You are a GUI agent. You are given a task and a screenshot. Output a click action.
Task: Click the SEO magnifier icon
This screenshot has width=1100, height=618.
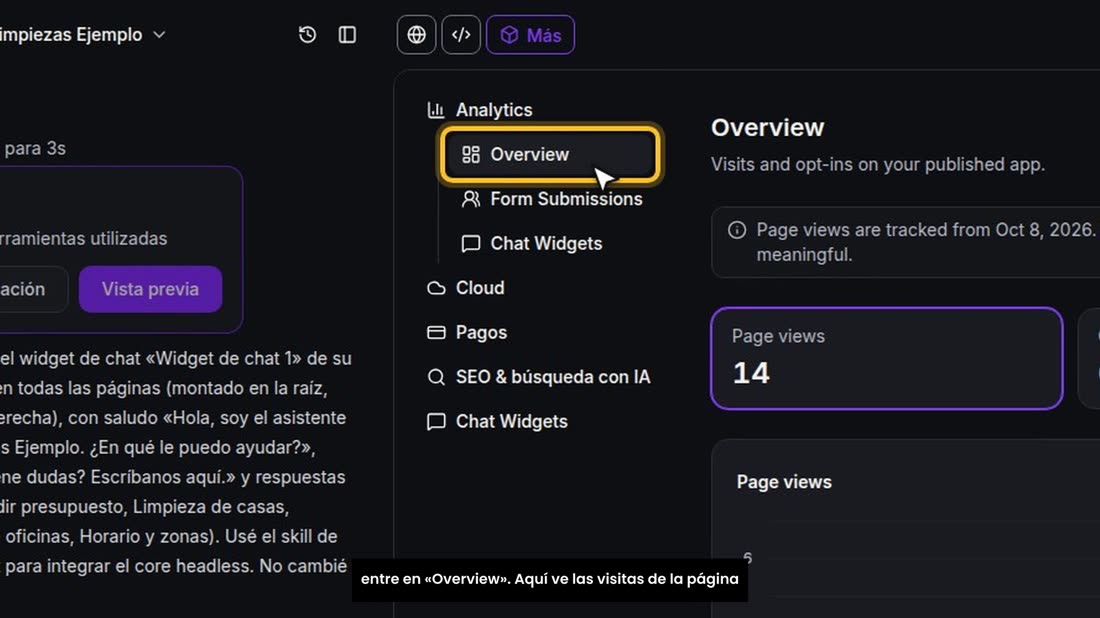[x=436, y=377]
